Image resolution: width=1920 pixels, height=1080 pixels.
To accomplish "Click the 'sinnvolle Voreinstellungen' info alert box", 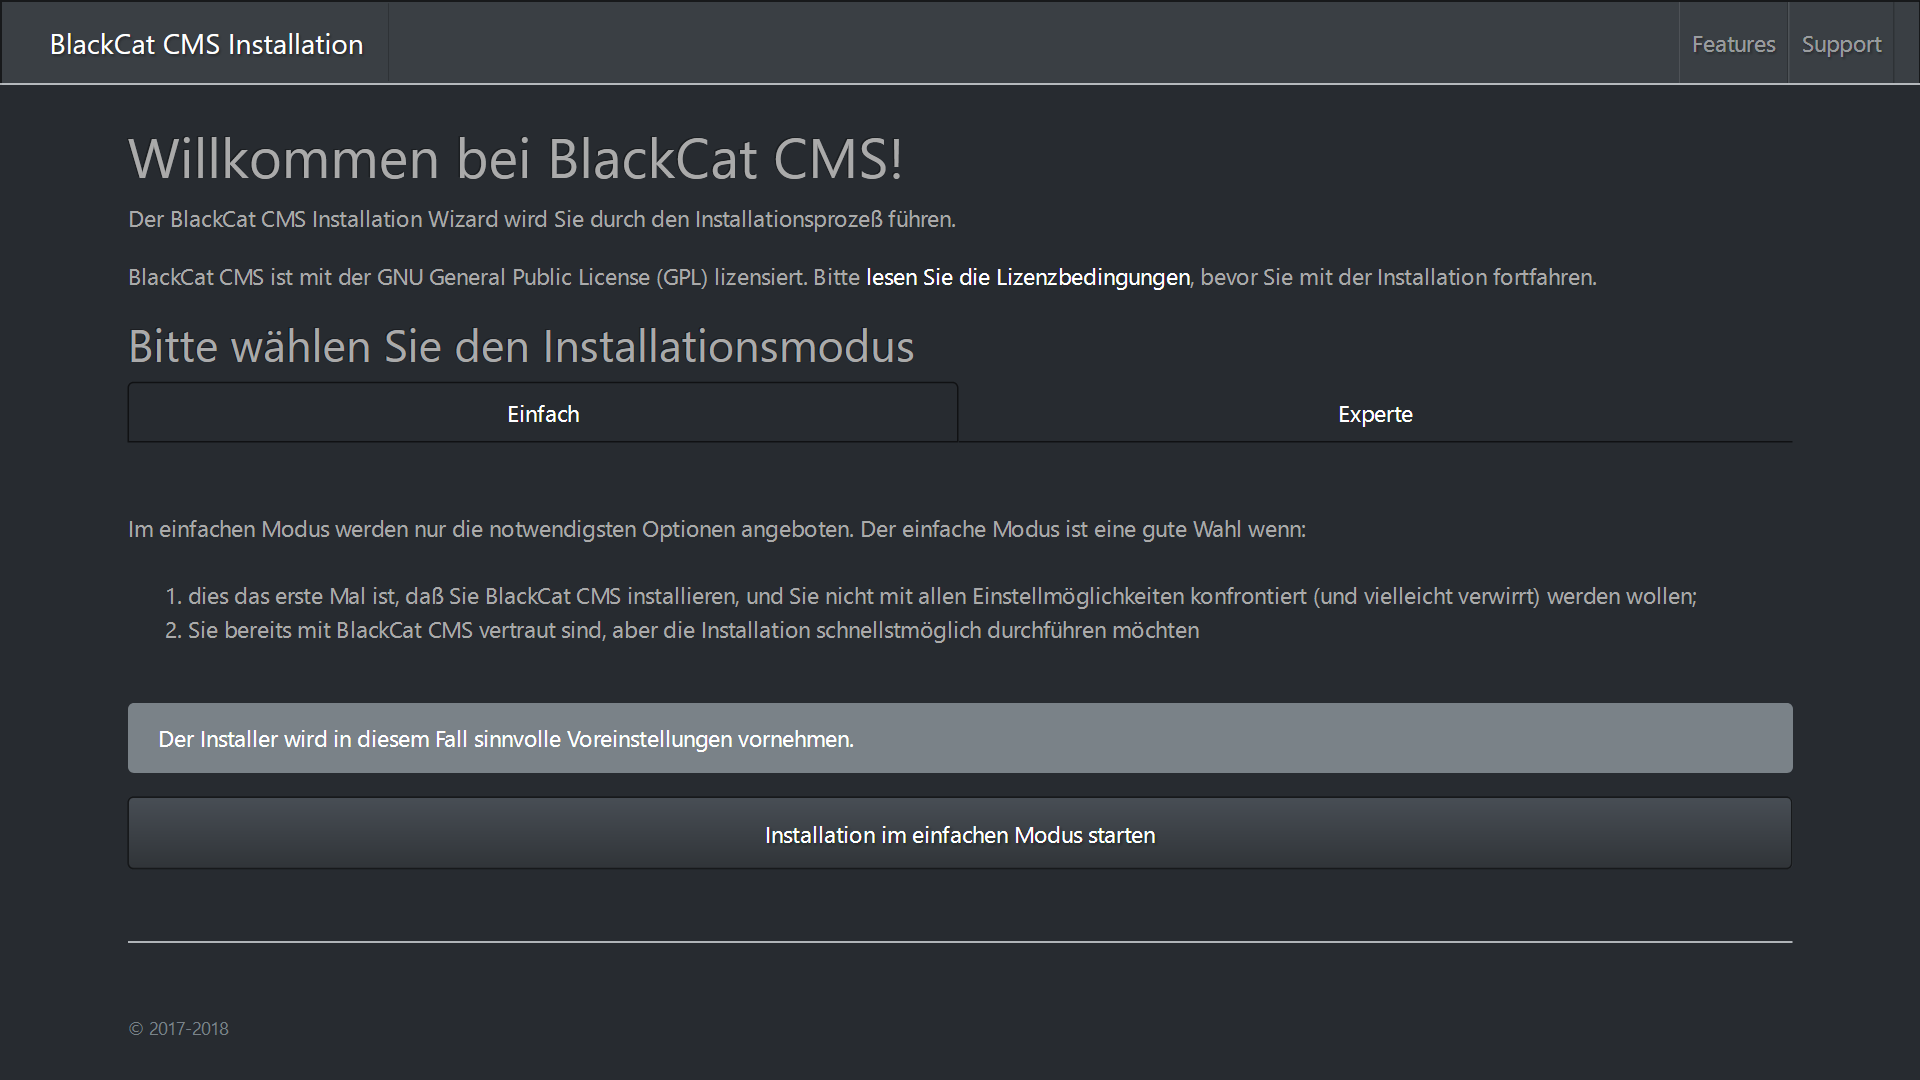I will [x=960, y=738].
